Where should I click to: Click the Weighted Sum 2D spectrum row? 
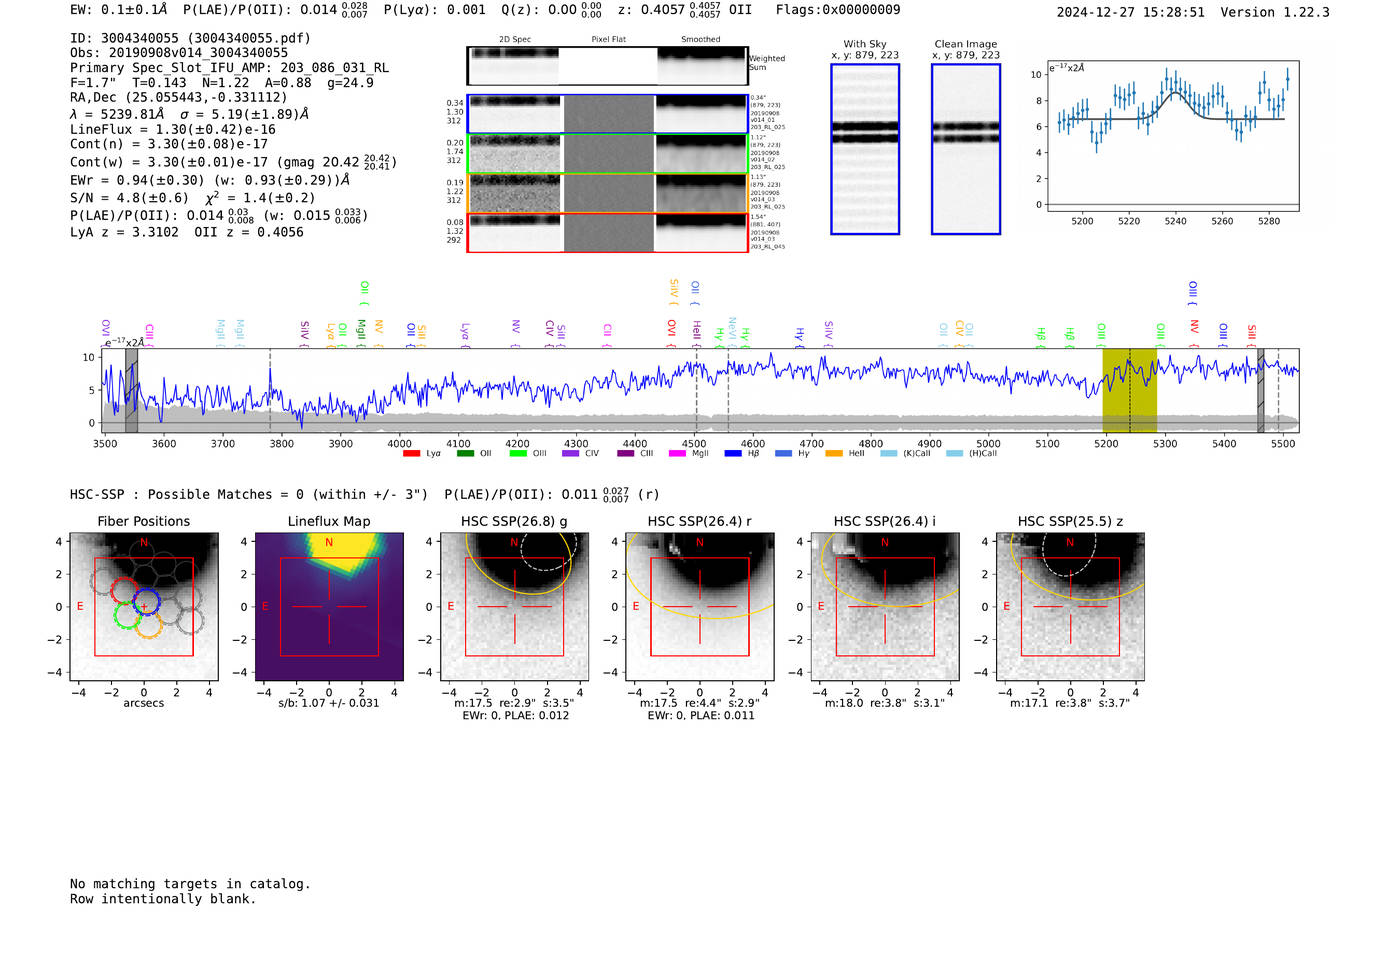pos(607,66)
